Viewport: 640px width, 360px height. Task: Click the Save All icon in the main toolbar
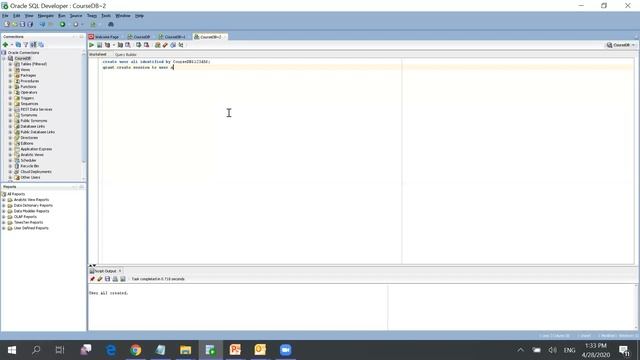point(30,24)
